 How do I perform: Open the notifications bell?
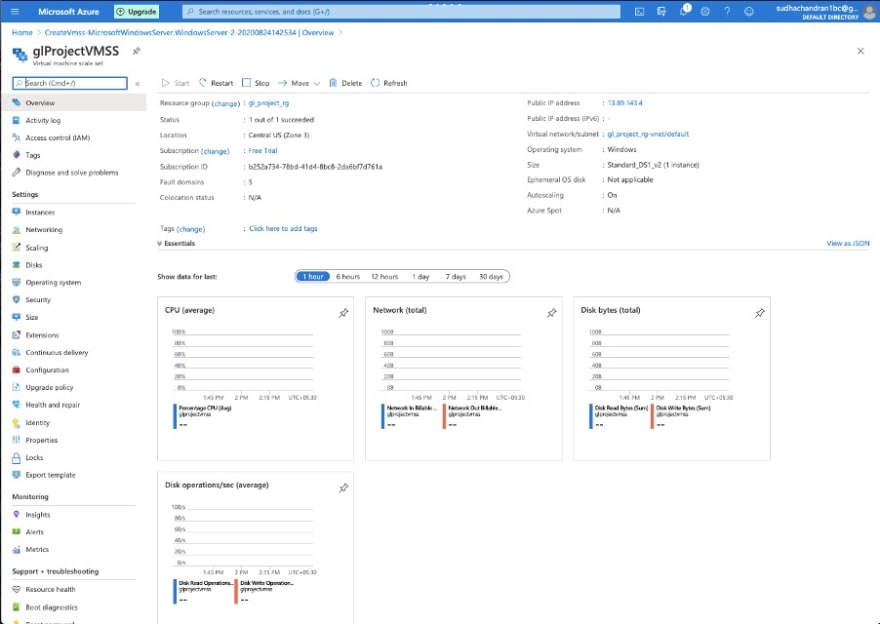[x=684, y=11]
